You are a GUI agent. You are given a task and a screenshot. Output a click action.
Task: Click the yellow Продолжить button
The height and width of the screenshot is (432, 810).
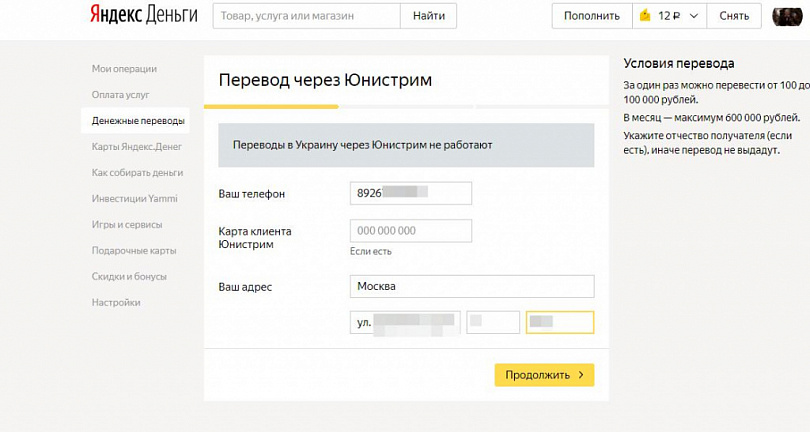544,375
